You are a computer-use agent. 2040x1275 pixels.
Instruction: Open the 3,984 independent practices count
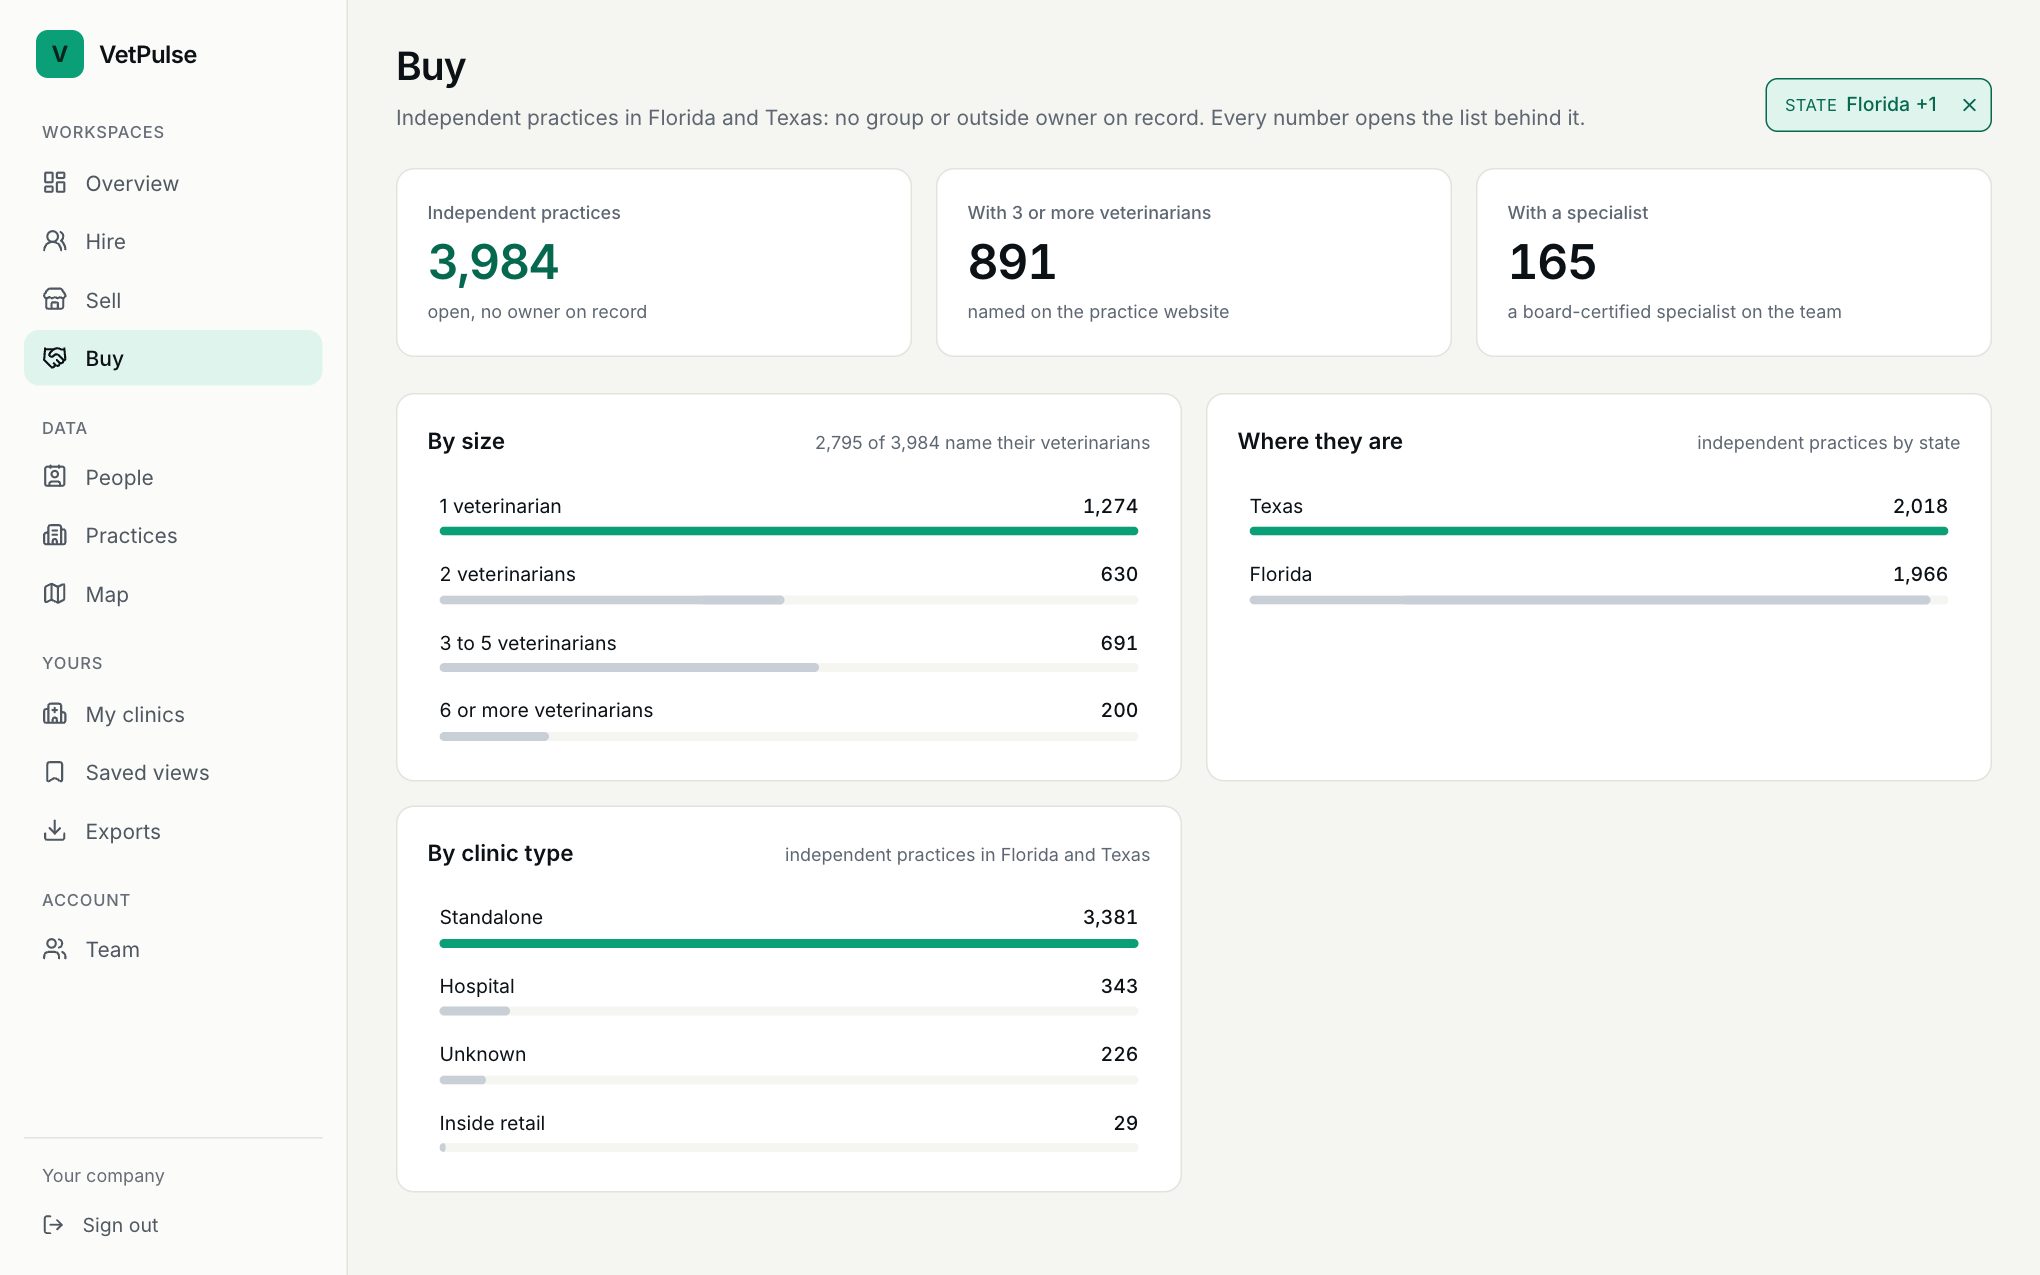point(493,262)
